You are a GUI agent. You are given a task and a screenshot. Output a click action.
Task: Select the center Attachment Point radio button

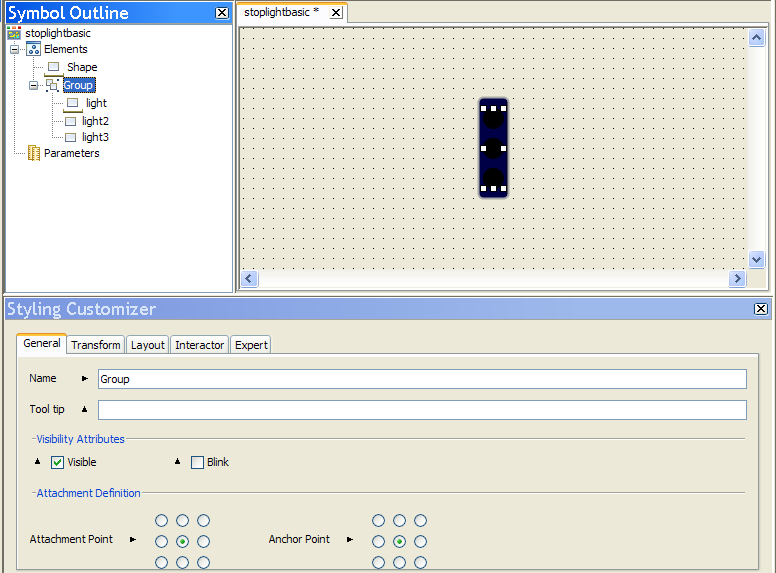pos(182,541)
